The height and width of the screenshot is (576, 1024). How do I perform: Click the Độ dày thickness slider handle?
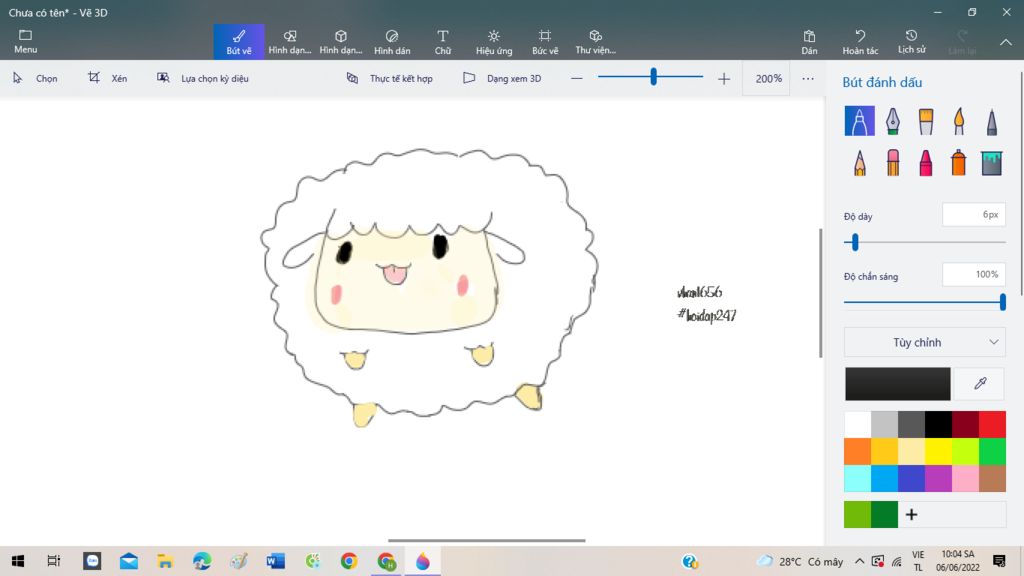pos(855,242)
